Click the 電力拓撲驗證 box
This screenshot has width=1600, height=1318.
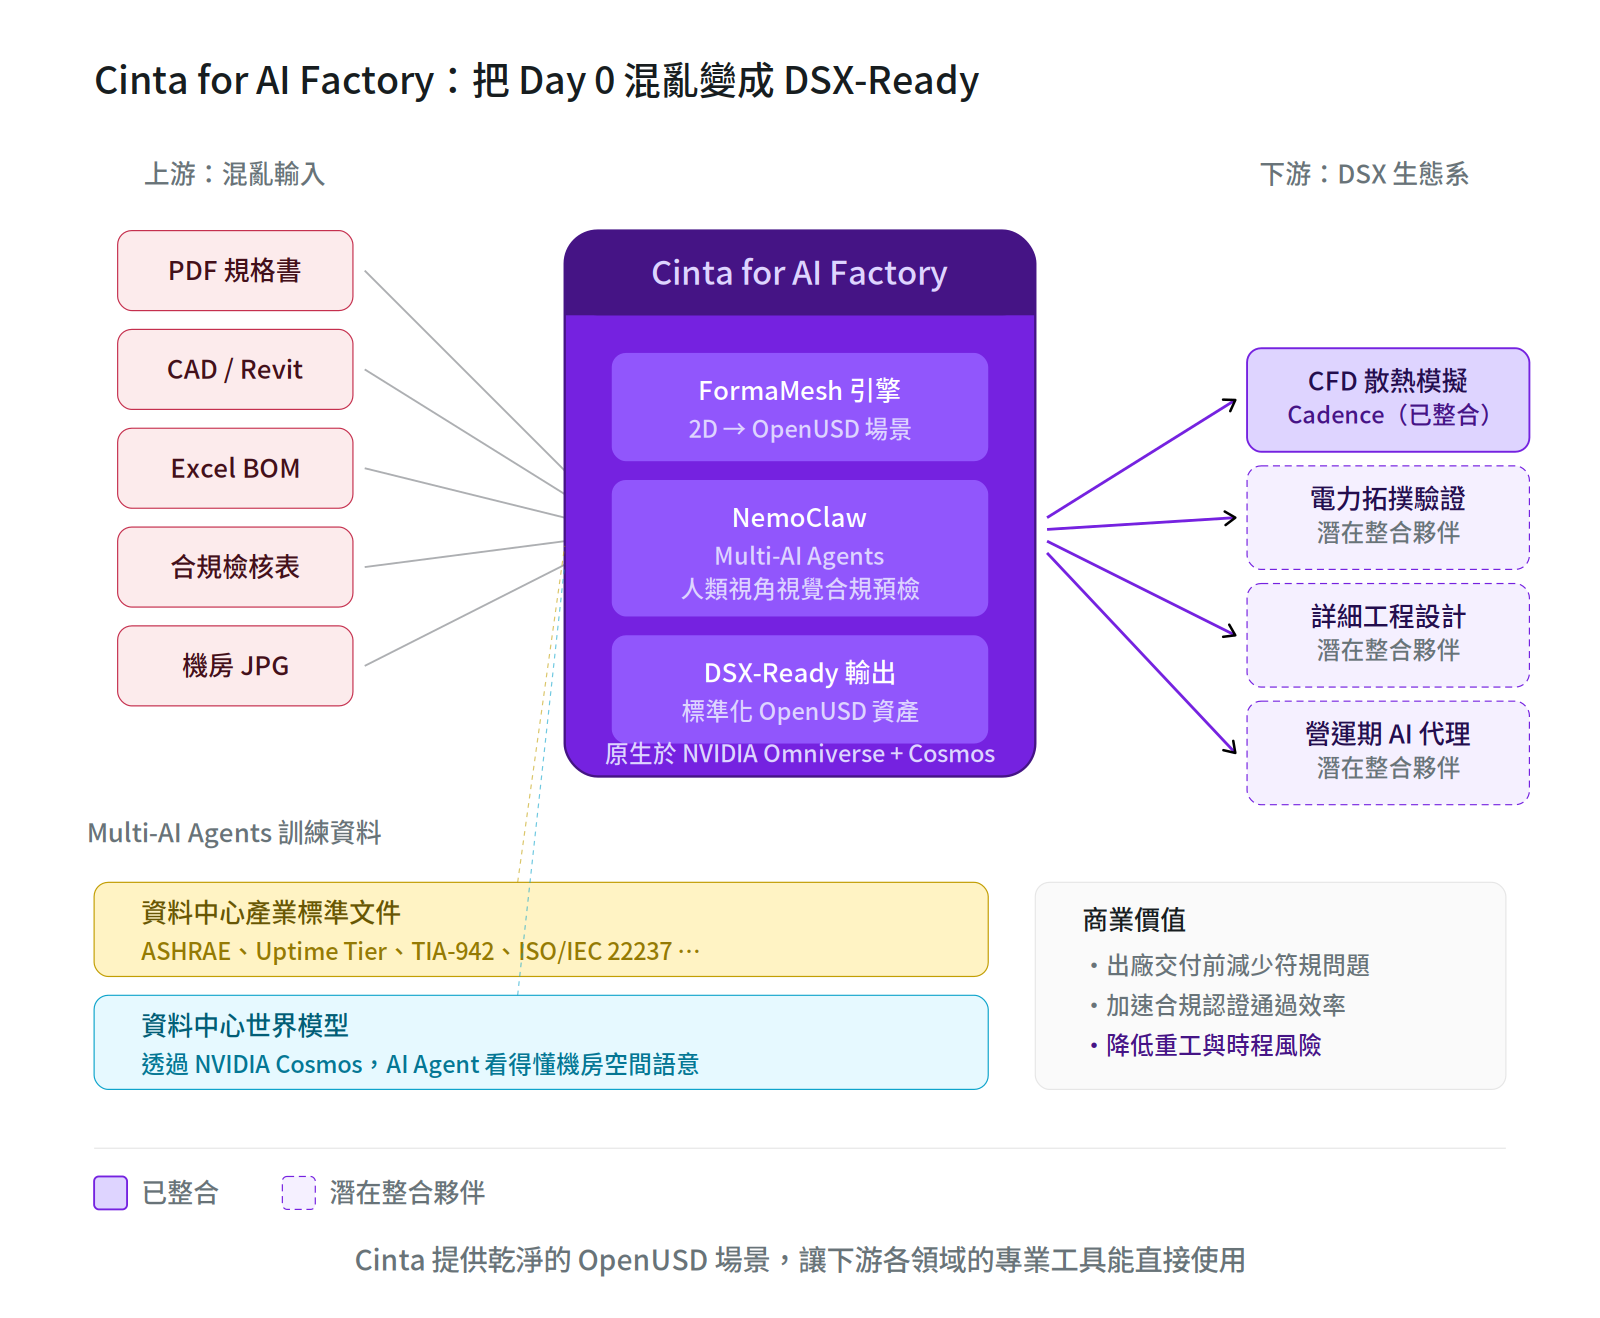1388,518
